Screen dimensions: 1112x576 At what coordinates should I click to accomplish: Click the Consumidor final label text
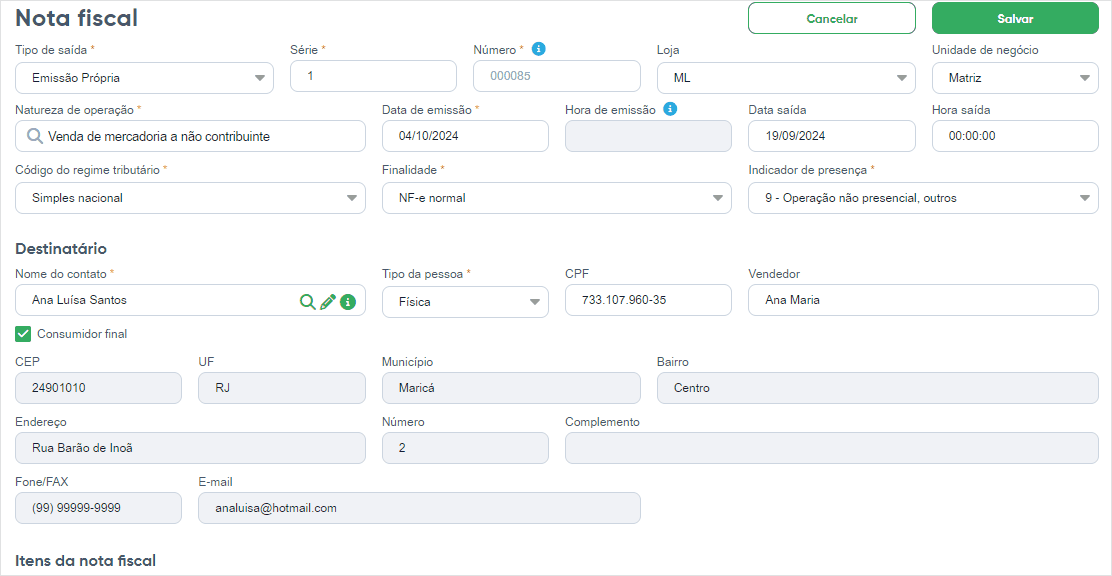82,333
